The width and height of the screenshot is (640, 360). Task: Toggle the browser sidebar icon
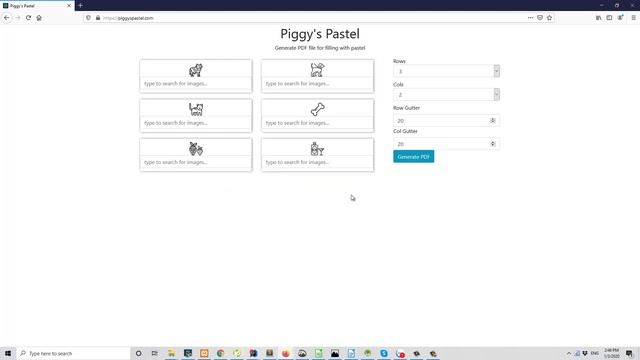click(609, 18)
